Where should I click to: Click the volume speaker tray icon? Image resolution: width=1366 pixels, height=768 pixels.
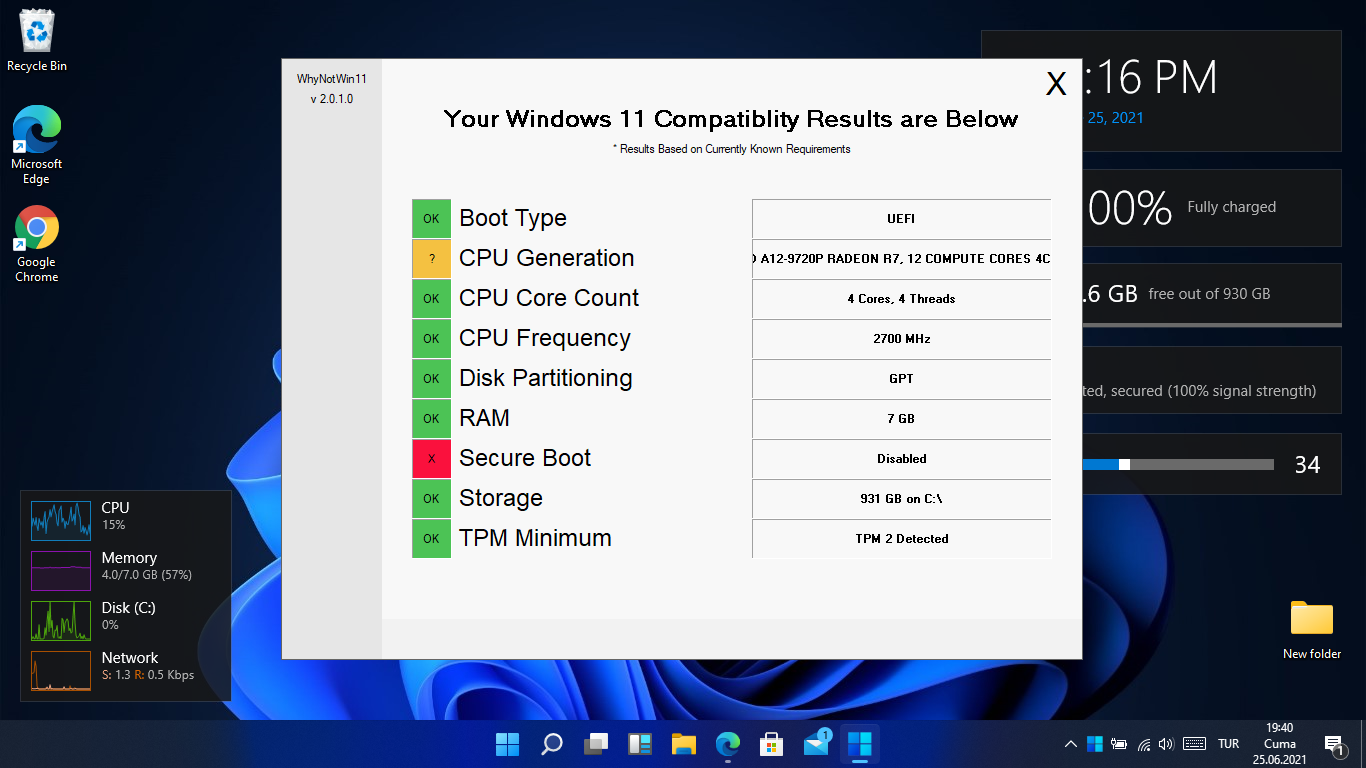(1166, 744)
